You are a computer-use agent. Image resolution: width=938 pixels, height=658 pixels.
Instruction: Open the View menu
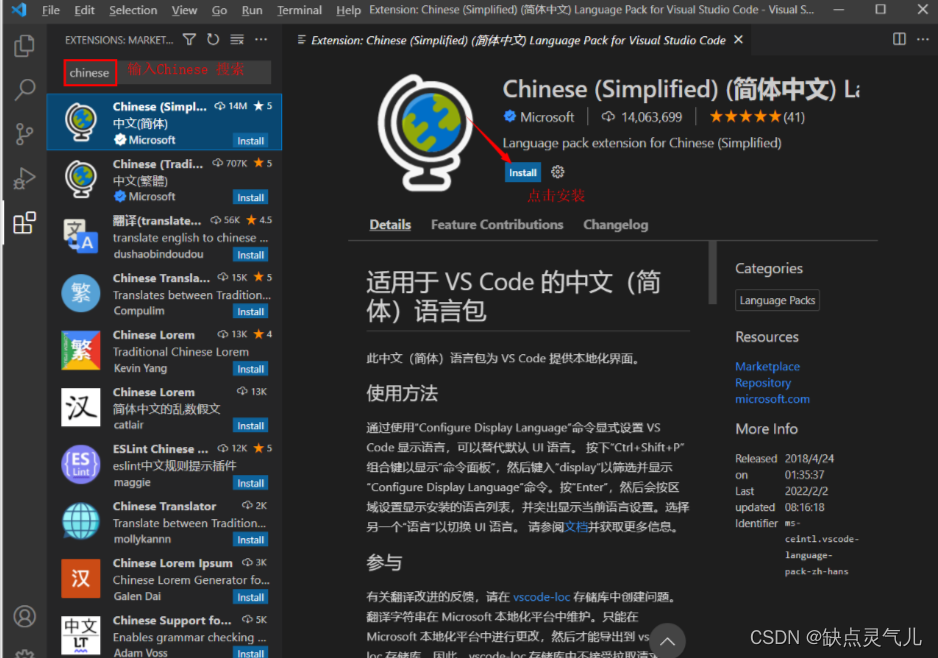(x=184, y=10)
